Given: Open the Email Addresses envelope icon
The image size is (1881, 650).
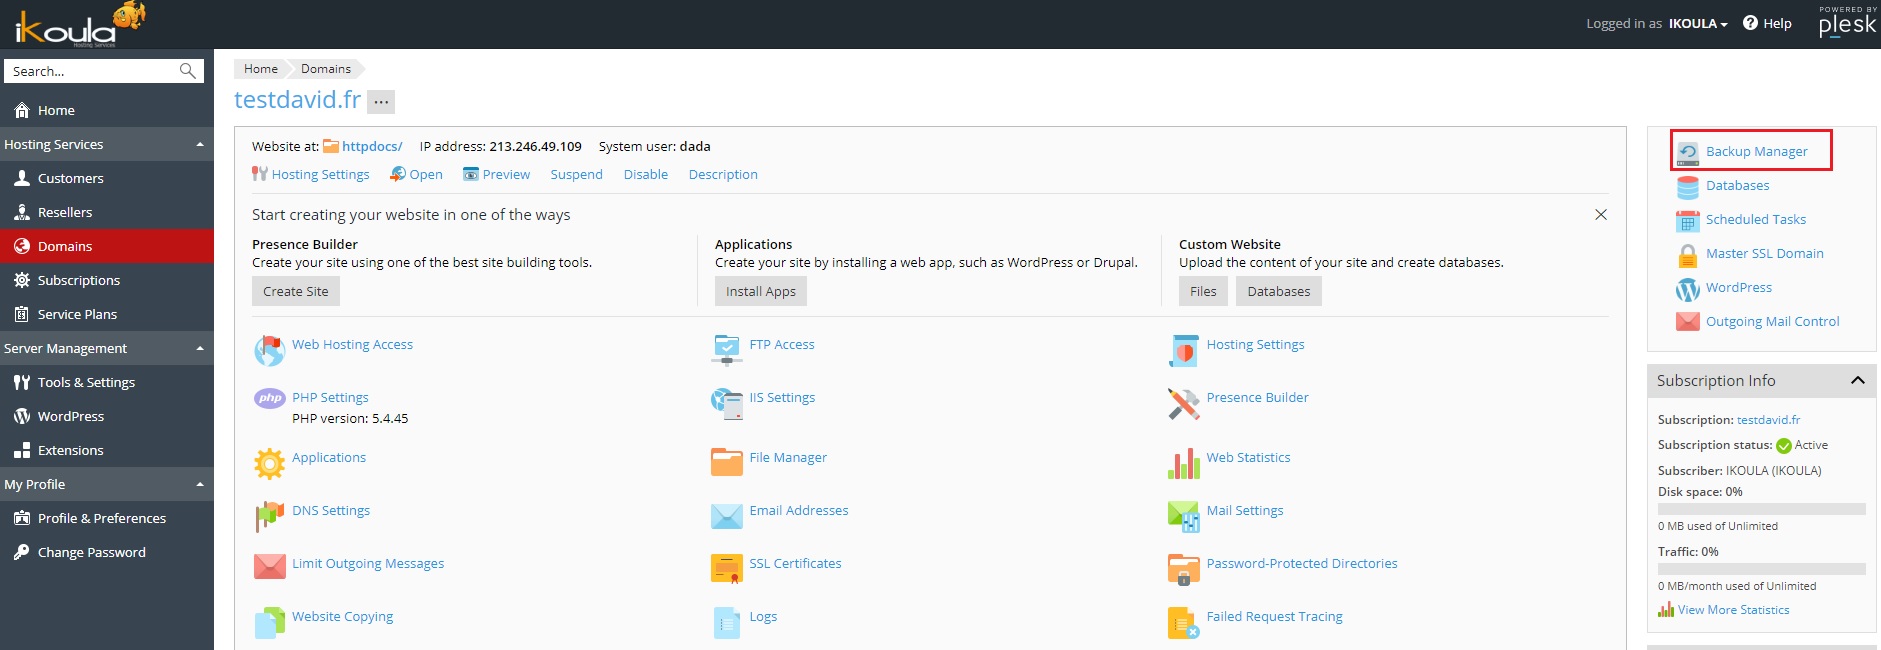Looking at the screenshot, I should 727,516.
